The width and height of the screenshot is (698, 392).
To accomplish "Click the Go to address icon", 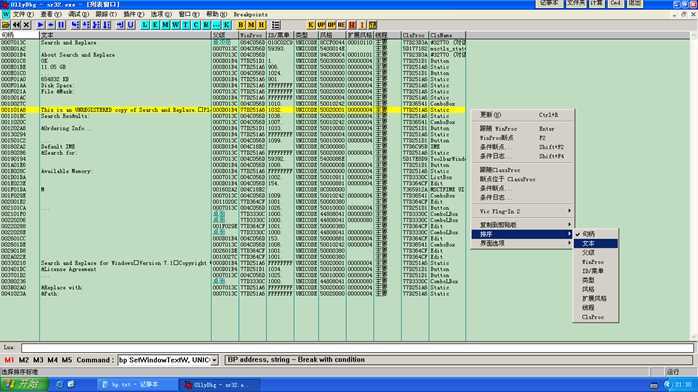I will click(131, 25).
